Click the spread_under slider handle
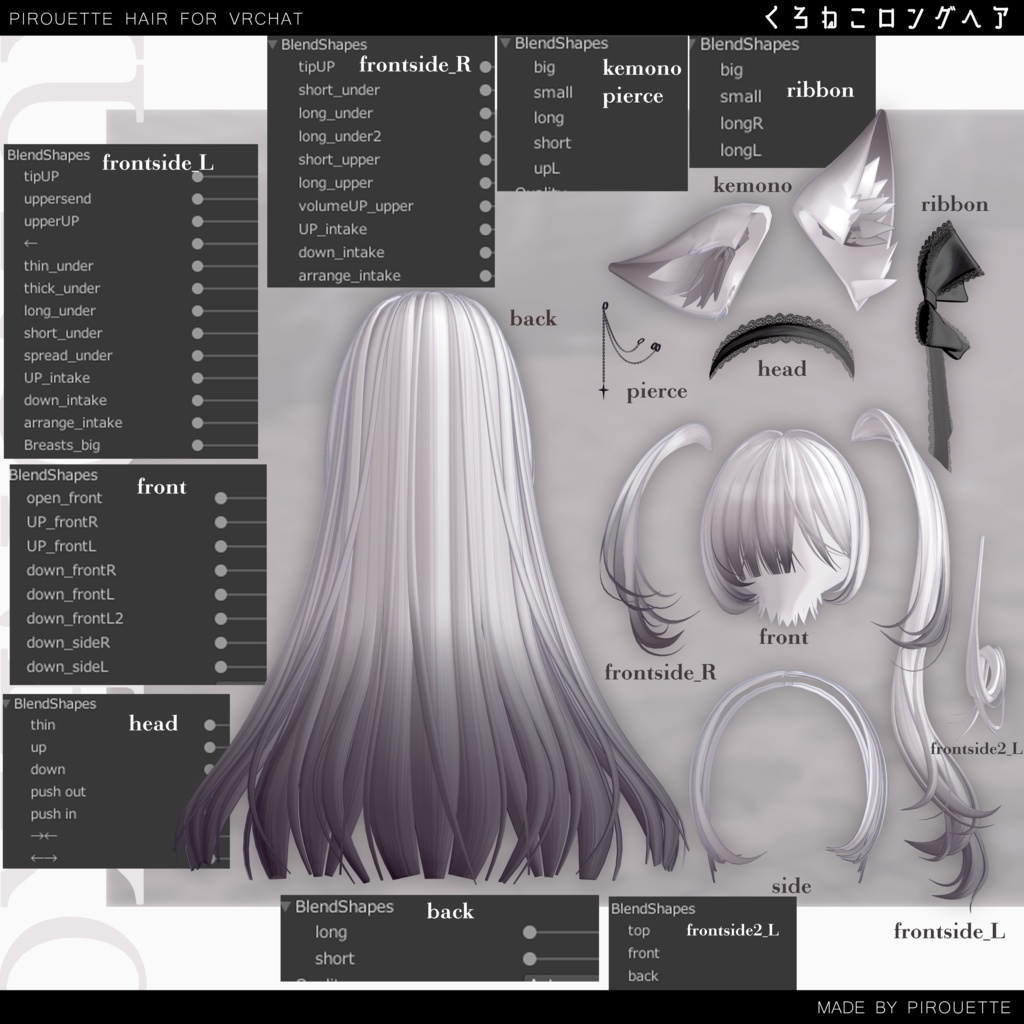This screenshot has height=1024, width=1024. click(x=198, y=356)
